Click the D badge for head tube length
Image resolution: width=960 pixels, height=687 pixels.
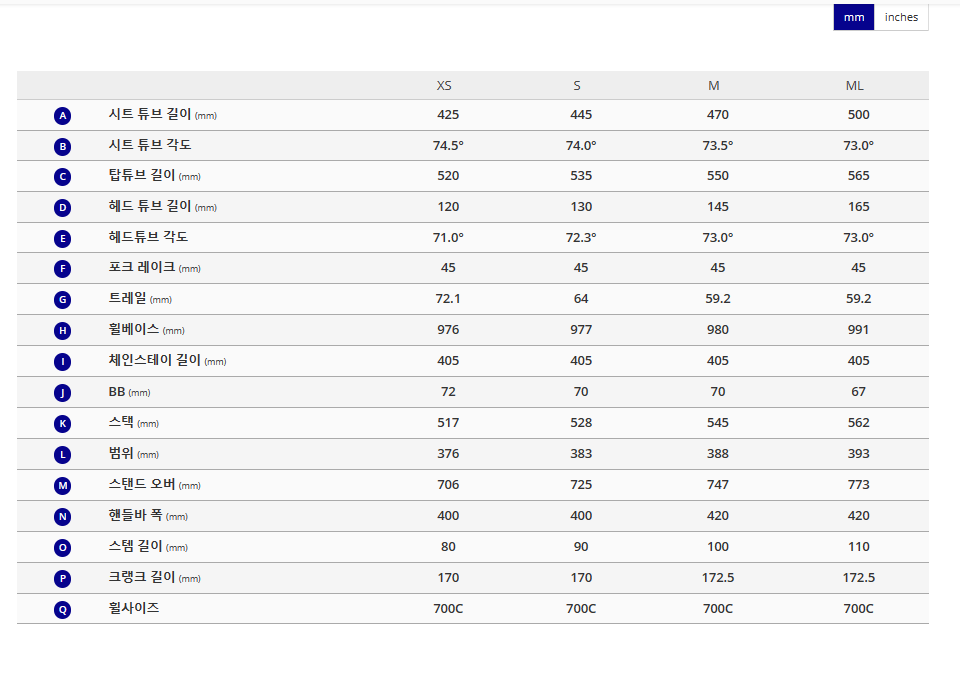pyautogui.click(x=62, y=208)
